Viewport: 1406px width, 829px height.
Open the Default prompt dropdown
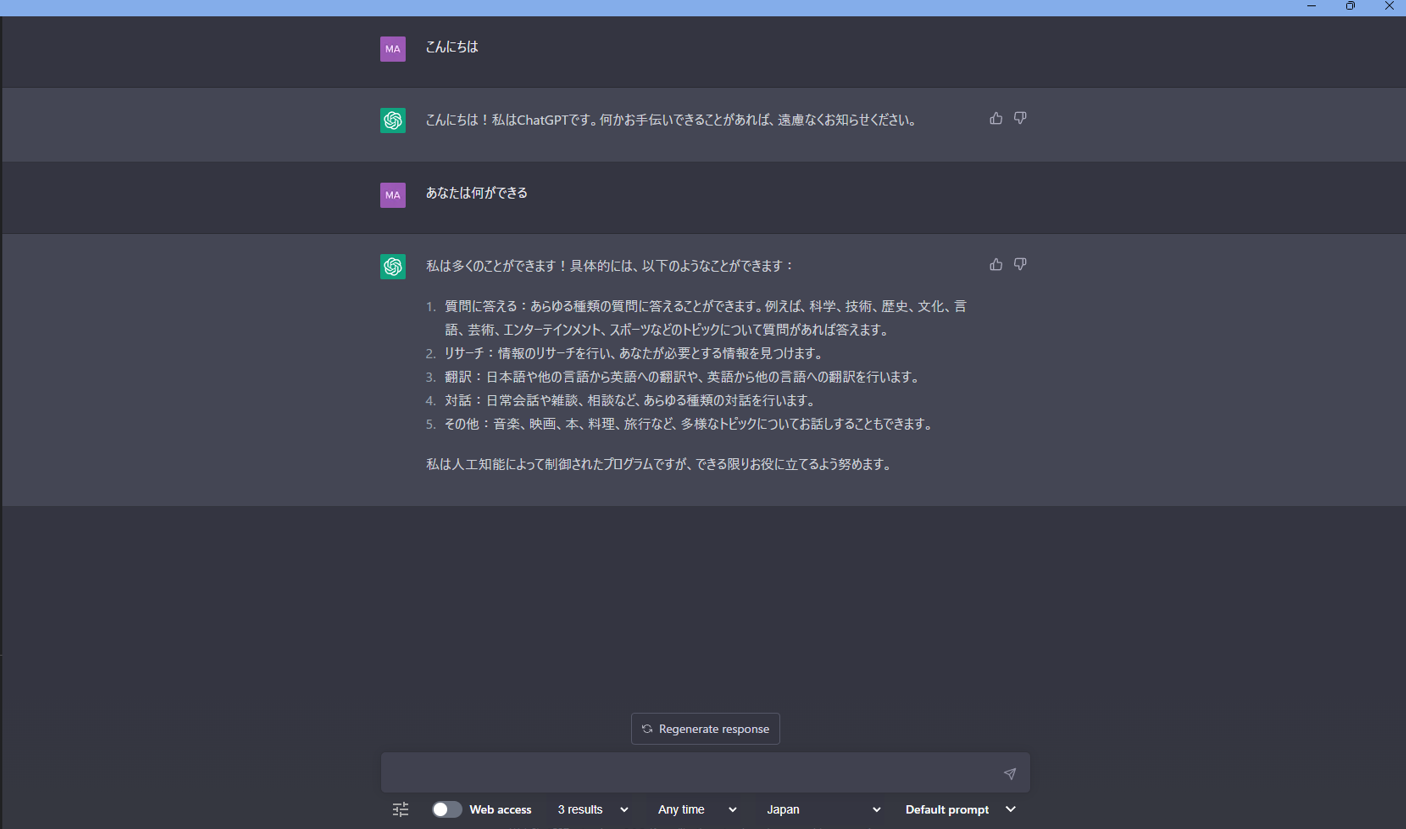960,809
